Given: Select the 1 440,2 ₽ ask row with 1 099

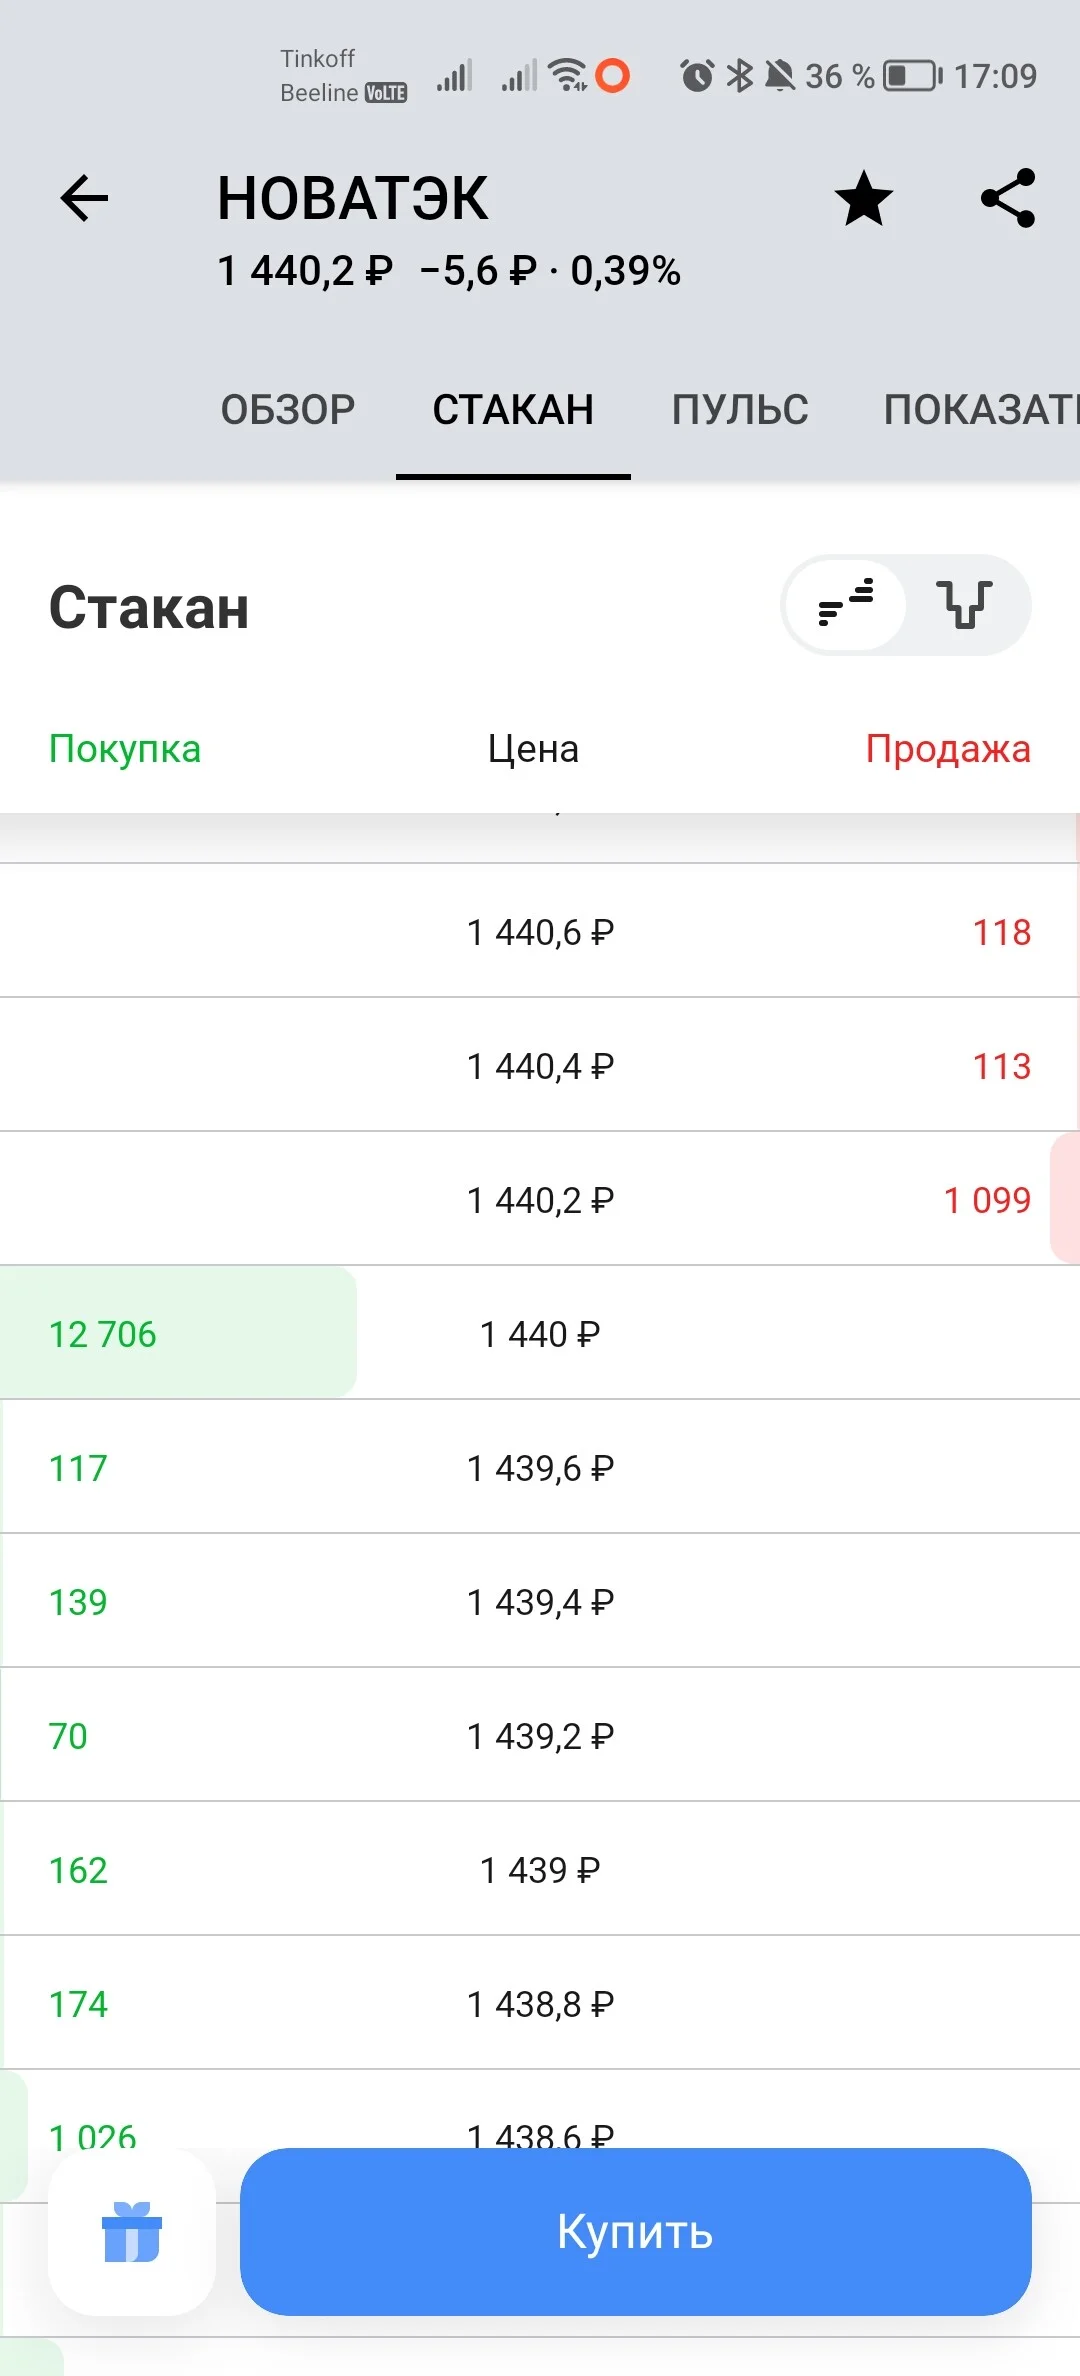Looking at the screenshot, I should (540, 1199).
